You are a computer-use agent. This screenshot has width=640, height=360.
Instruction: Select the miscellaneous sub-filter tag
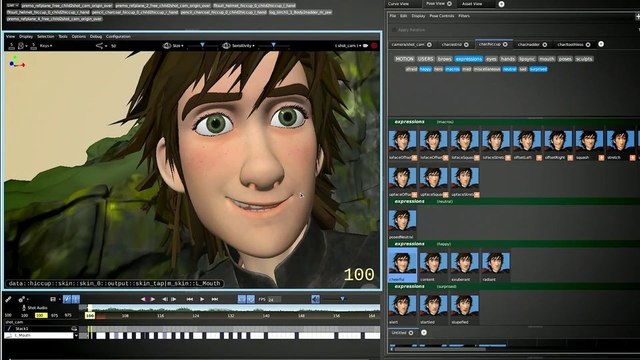[487, 69]
